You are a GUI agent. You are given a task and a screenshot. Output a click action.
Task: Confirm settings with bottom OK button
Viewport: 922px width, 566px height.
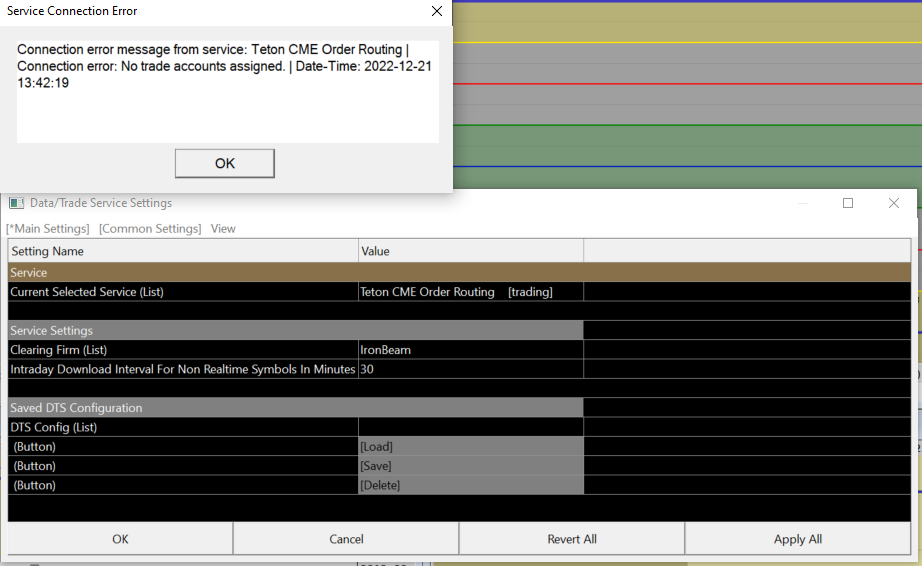pos(120,539)
